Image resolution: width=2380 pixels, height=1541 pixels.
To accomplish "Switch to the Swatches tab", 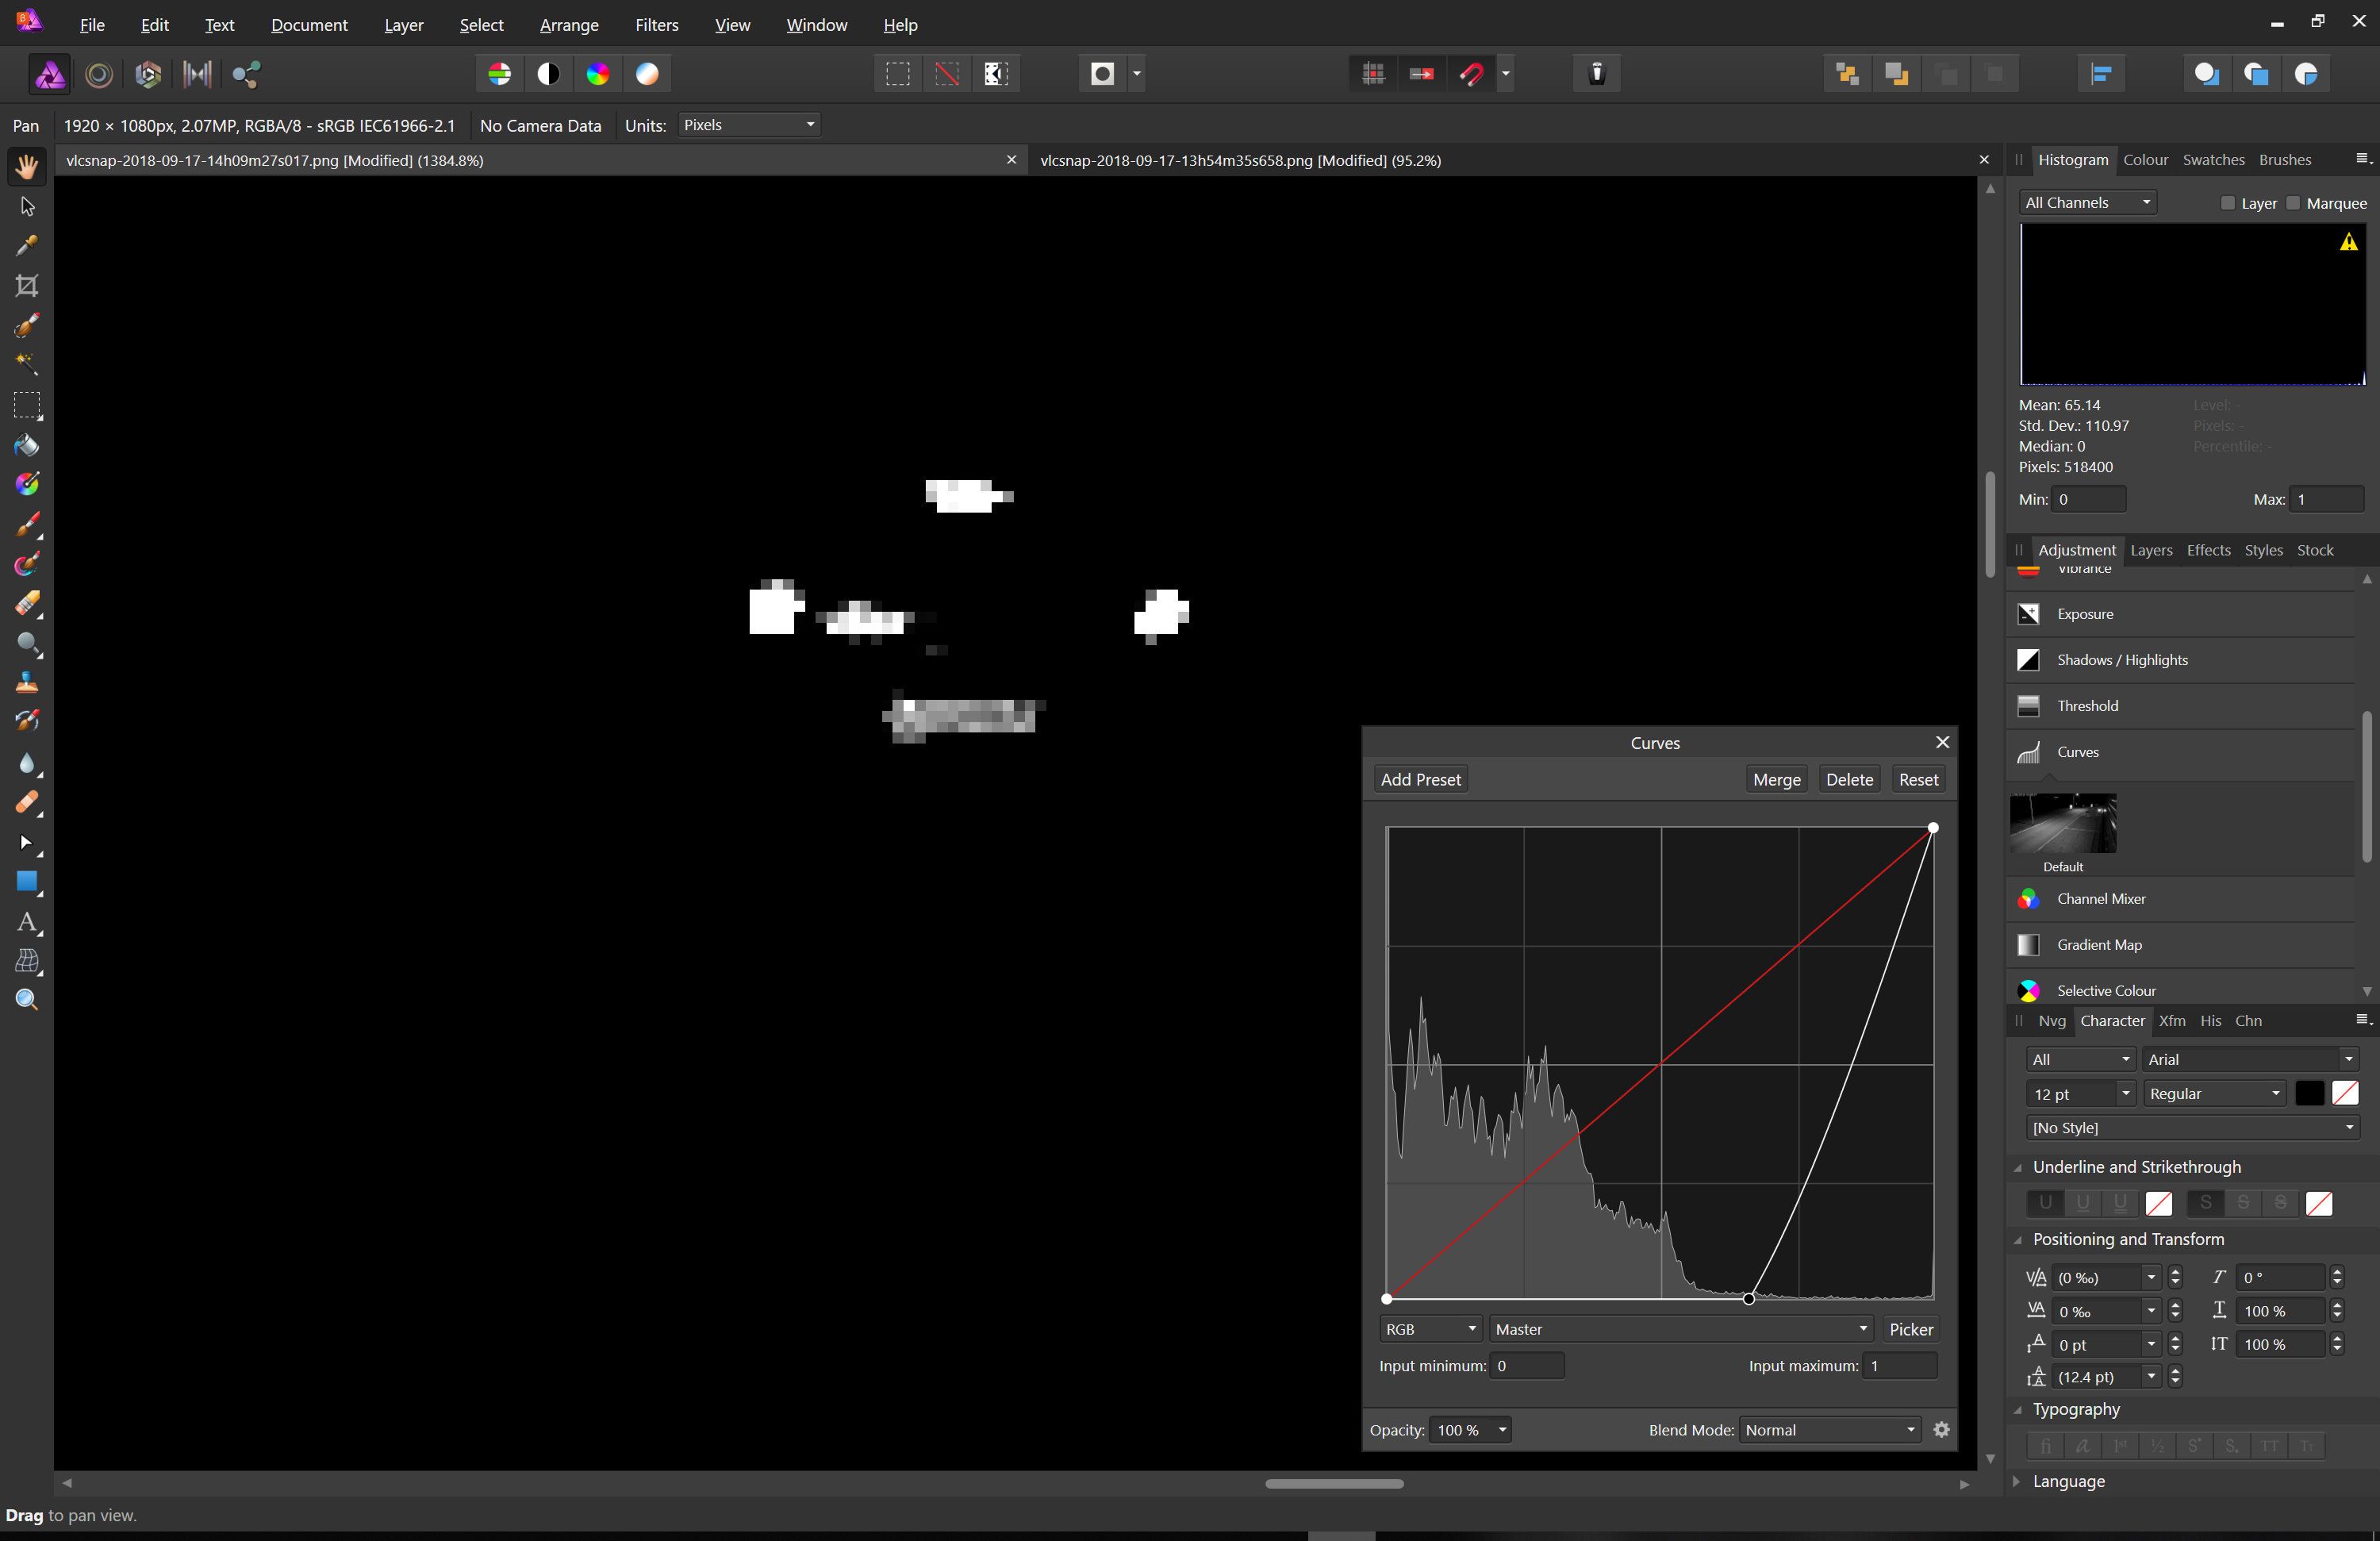I will click(2213, 160).
